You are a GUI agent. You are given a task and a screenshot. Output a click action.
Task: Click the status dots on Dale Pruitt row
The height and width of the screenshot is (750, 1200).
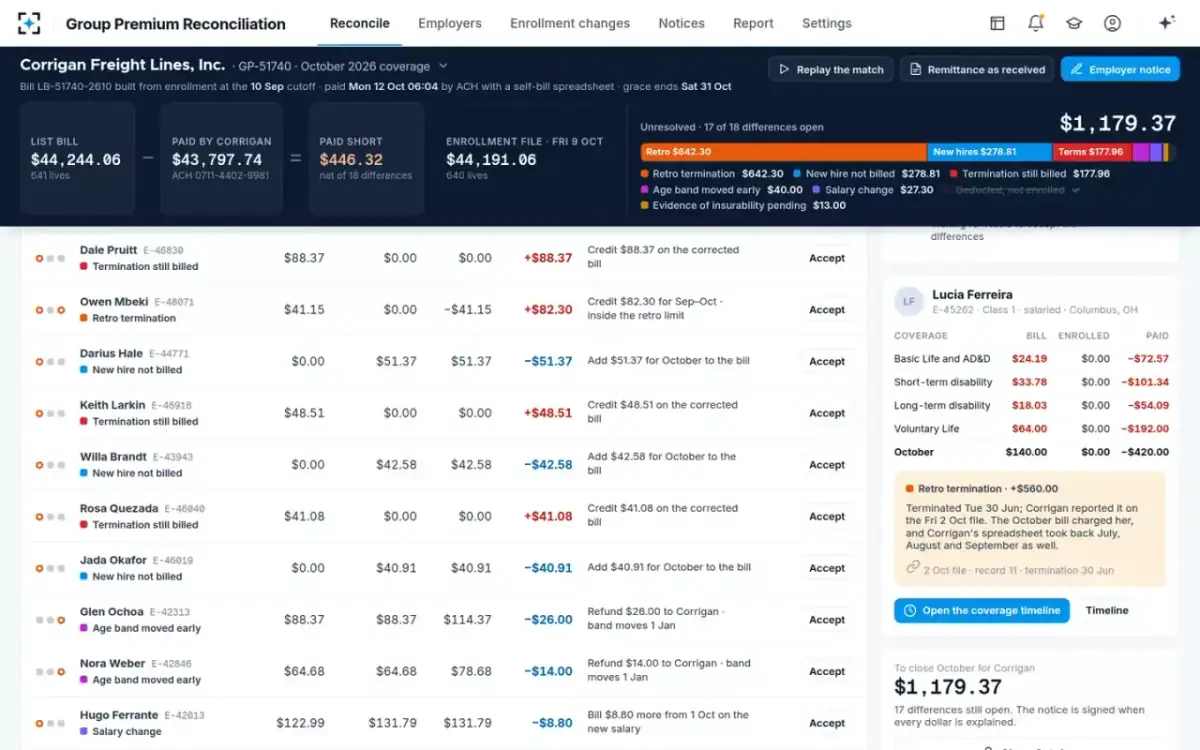click(50, 258)
